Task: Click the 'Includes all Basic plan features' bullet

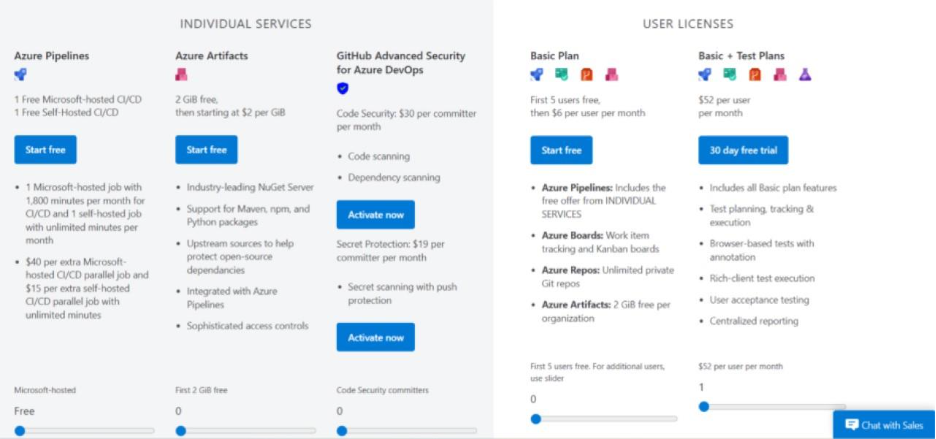Action: [773, 188]
